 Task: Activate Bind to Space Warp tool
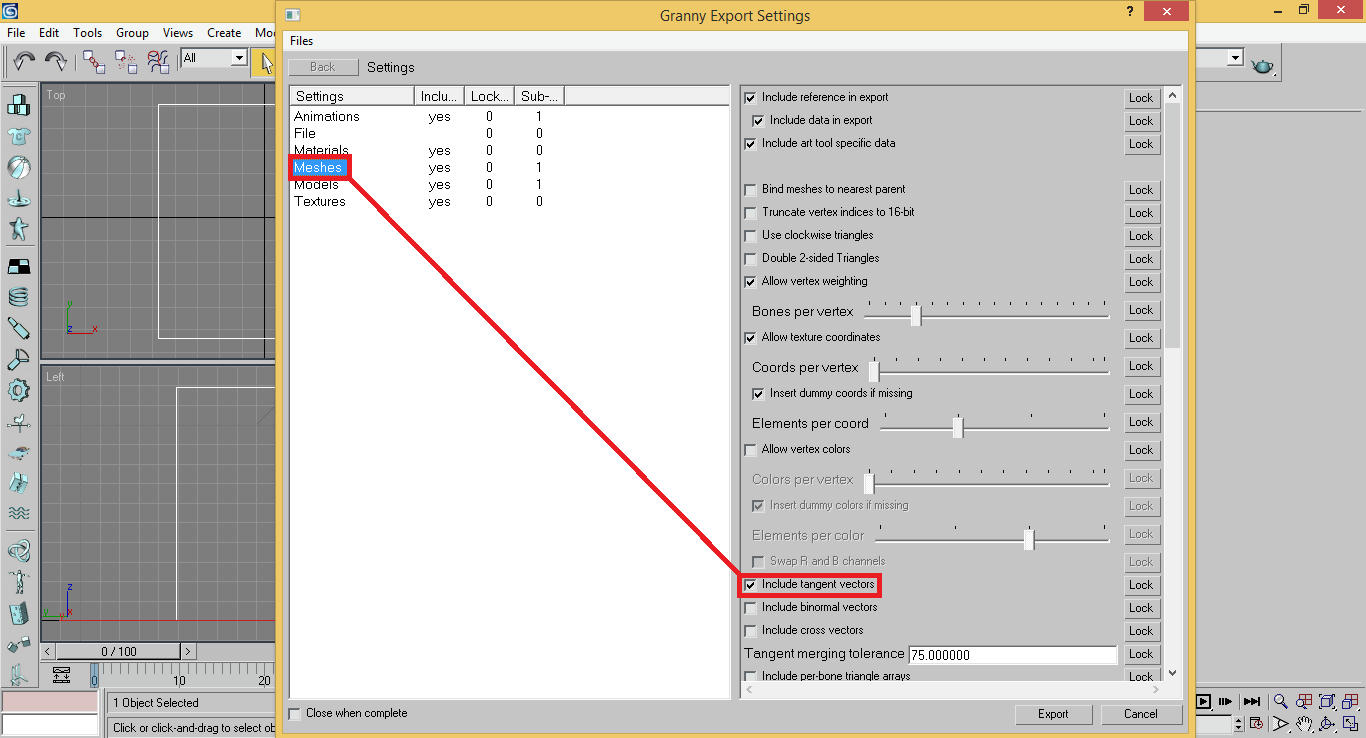(x=158, y=61)
